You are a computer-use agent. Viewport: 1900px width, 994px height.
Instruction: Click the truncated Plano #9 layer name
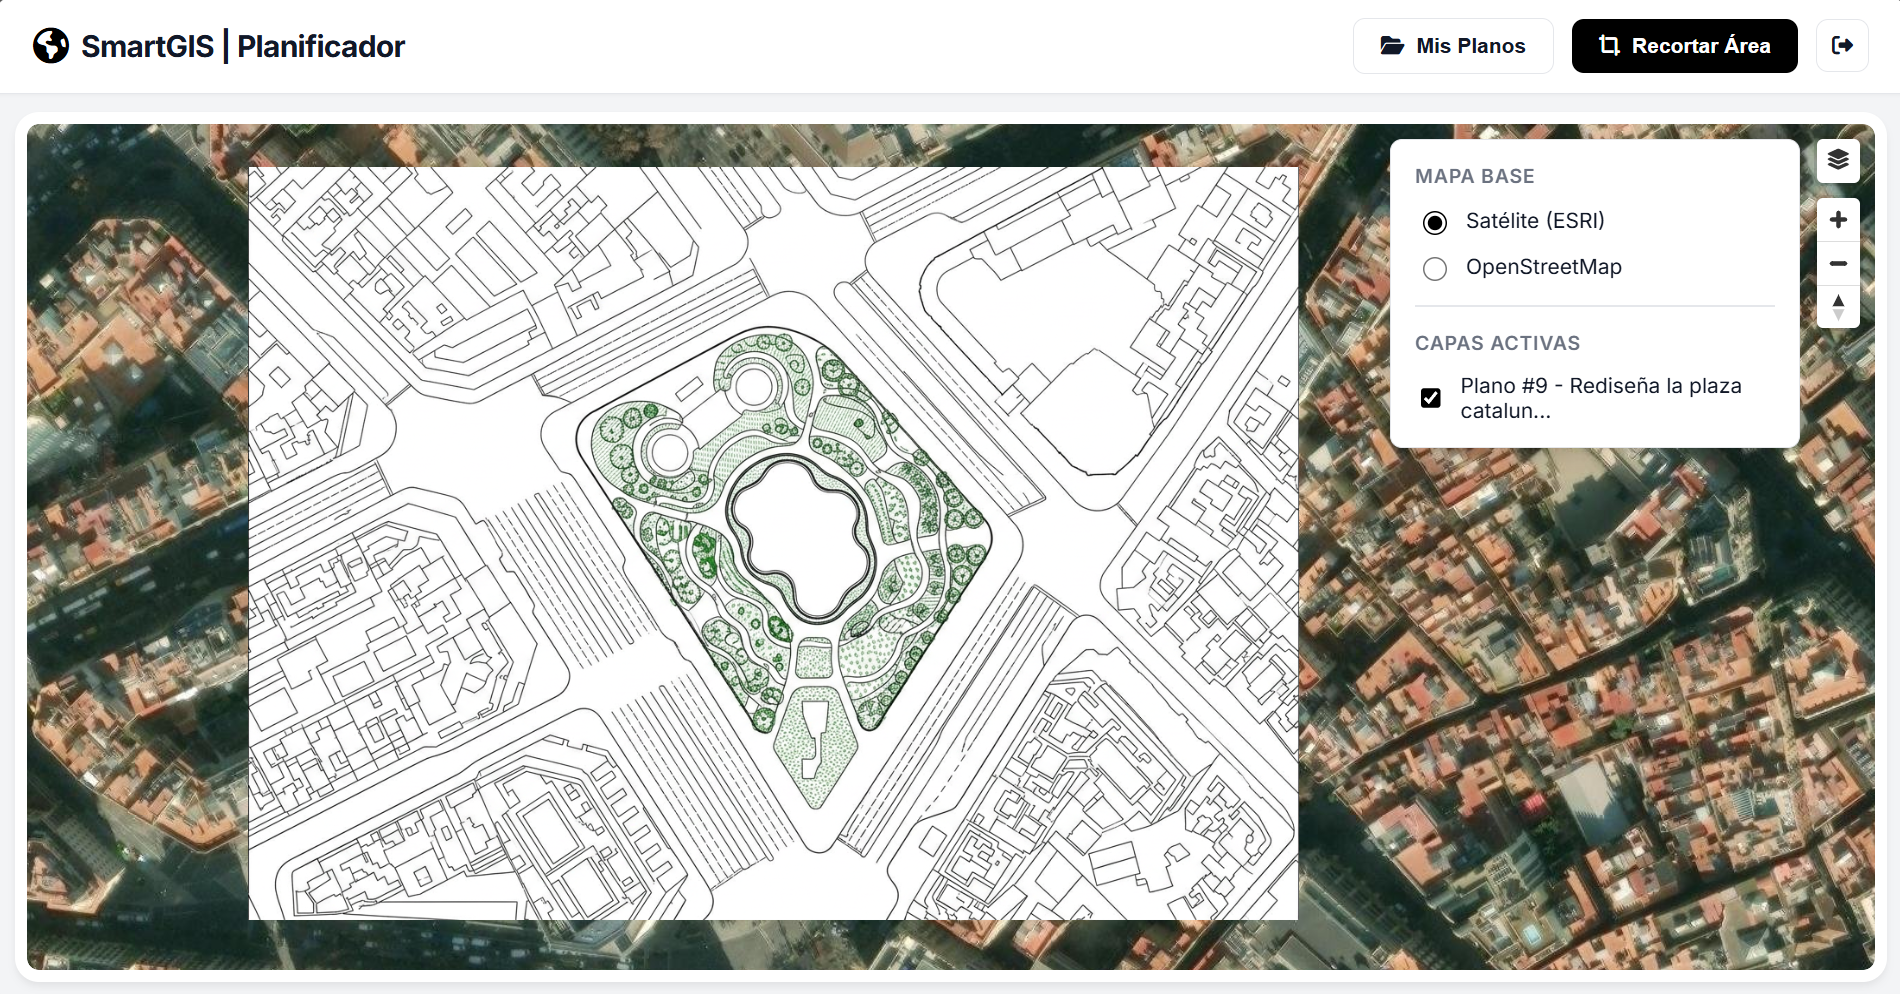(x=1600, y=397)
